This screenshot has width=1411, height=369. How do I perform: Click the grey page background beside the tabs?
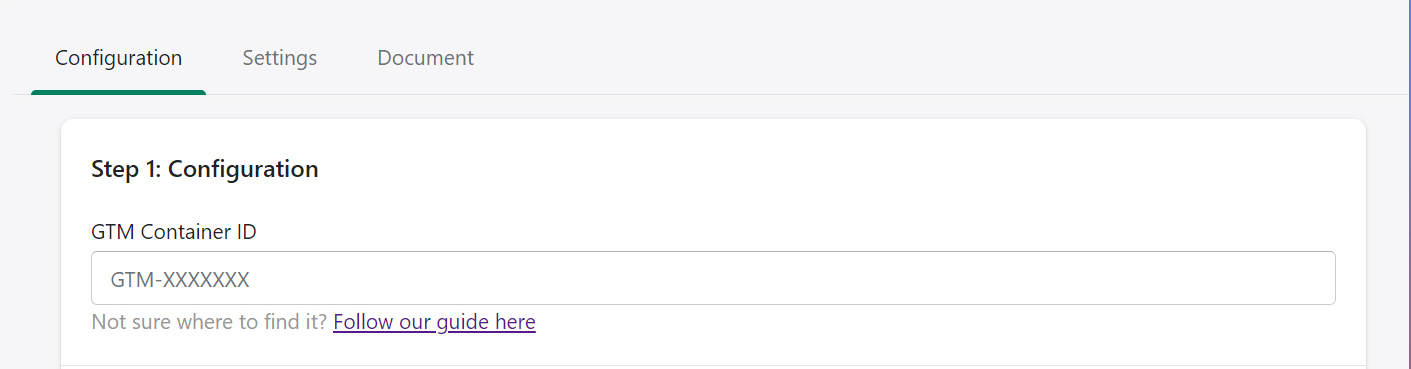coord(900,55)
